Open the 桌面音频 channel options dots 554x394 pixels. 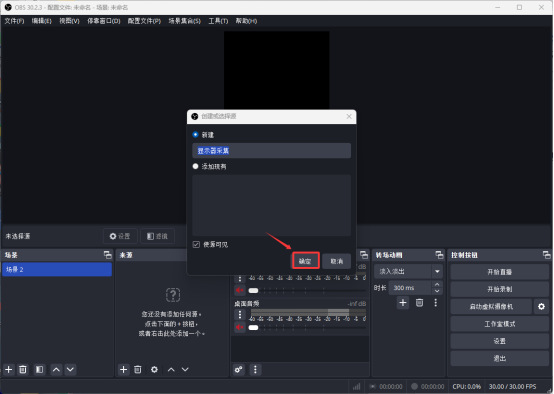[240, 314]
